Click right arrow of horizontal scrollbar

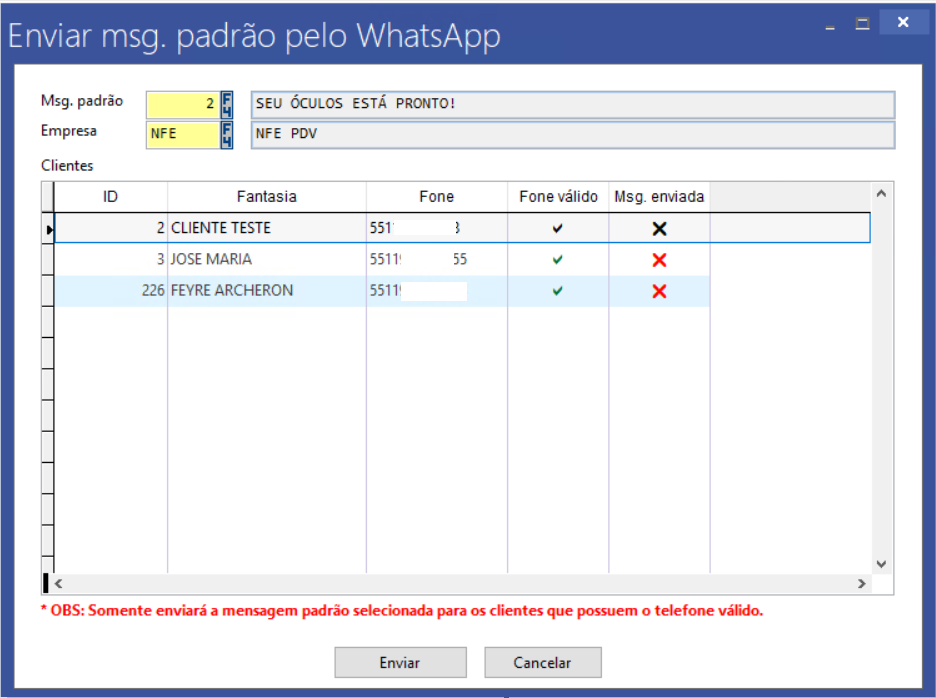pos(861,583)
